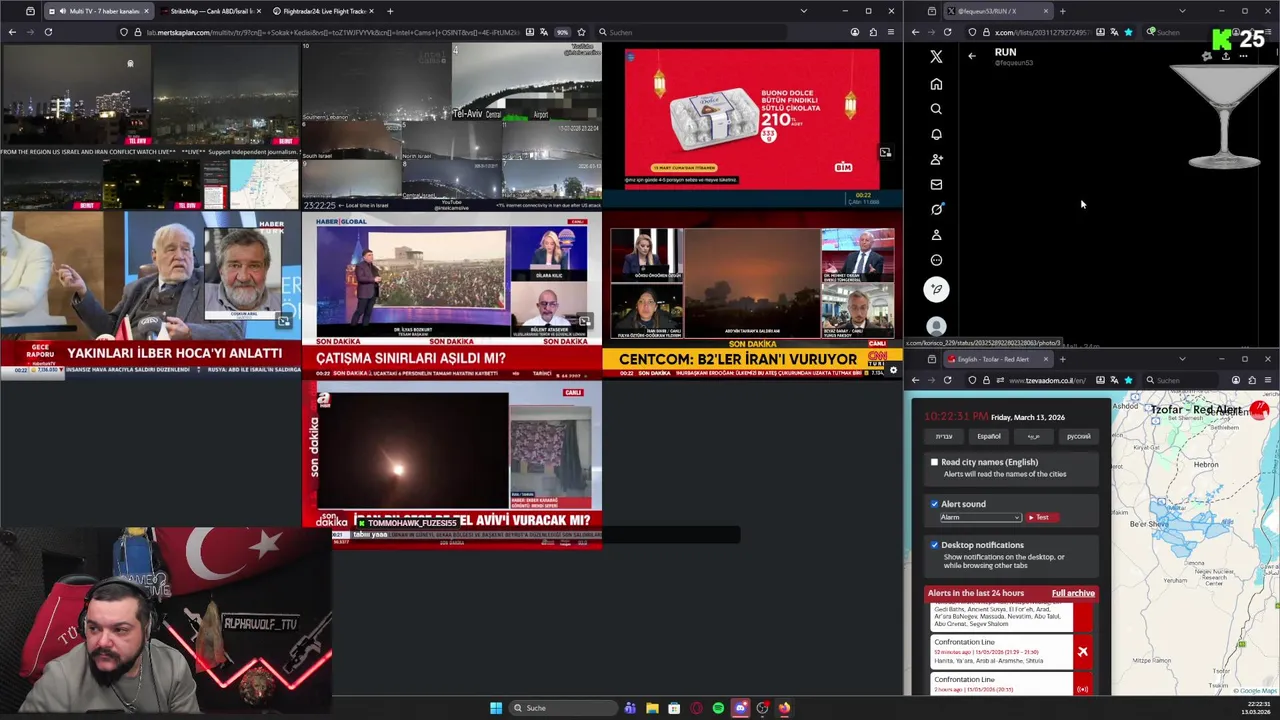The height and width of the screenshot is (720, 1280).
Task: Share the RUN list
Action: (1225, 56)
